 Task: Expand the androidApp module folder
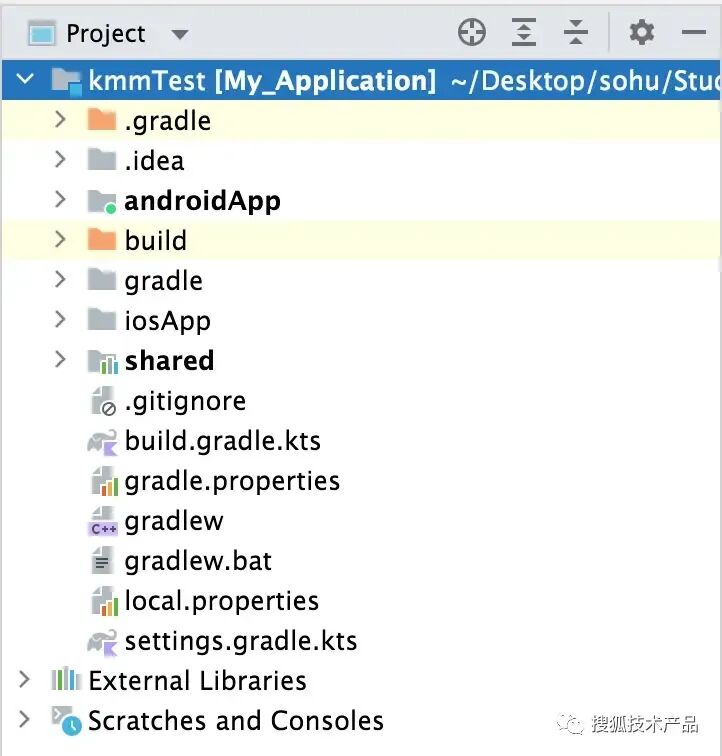(x=60, y=199)
